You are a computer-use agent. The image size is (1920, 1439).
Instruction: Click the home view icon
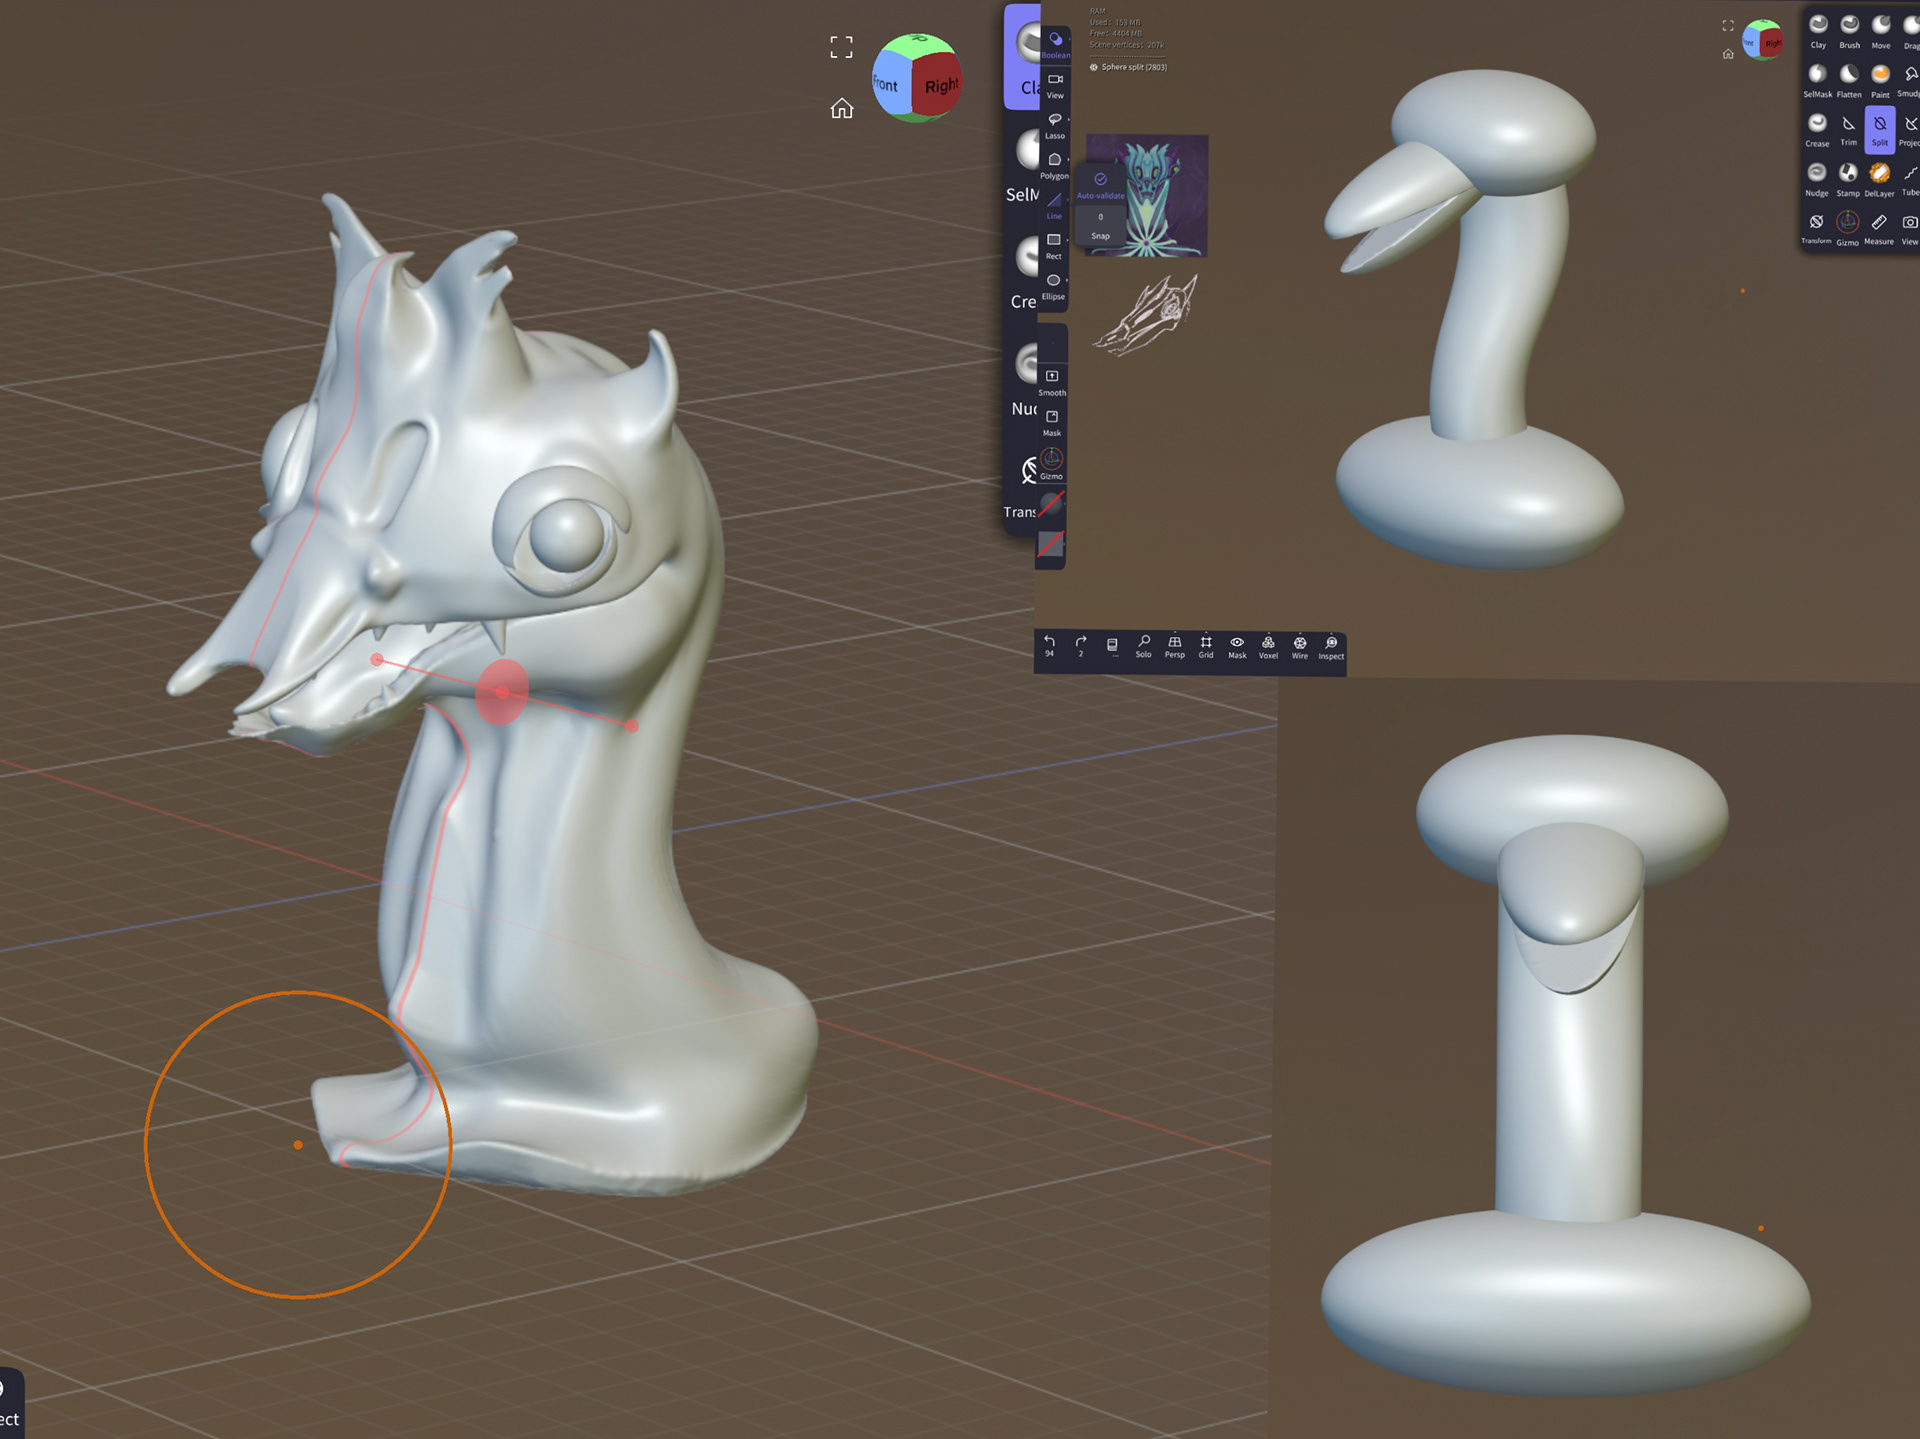coord(842,108)
